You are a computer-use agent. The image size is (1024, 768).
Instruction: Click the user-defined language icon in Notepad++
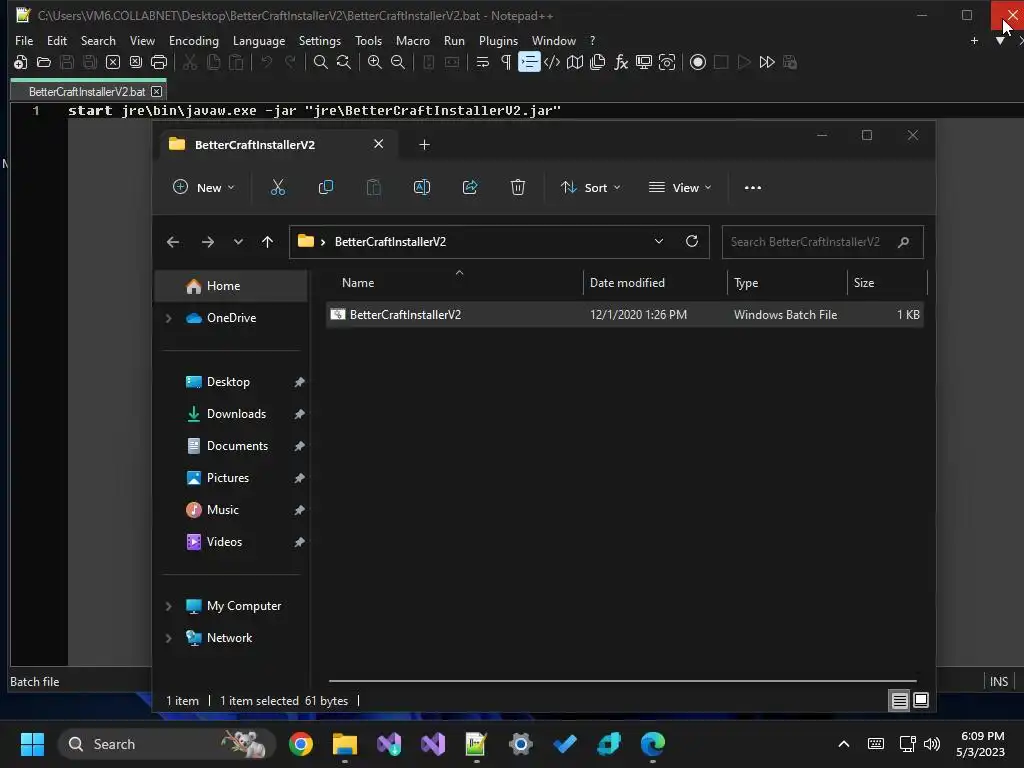(552, 62)
